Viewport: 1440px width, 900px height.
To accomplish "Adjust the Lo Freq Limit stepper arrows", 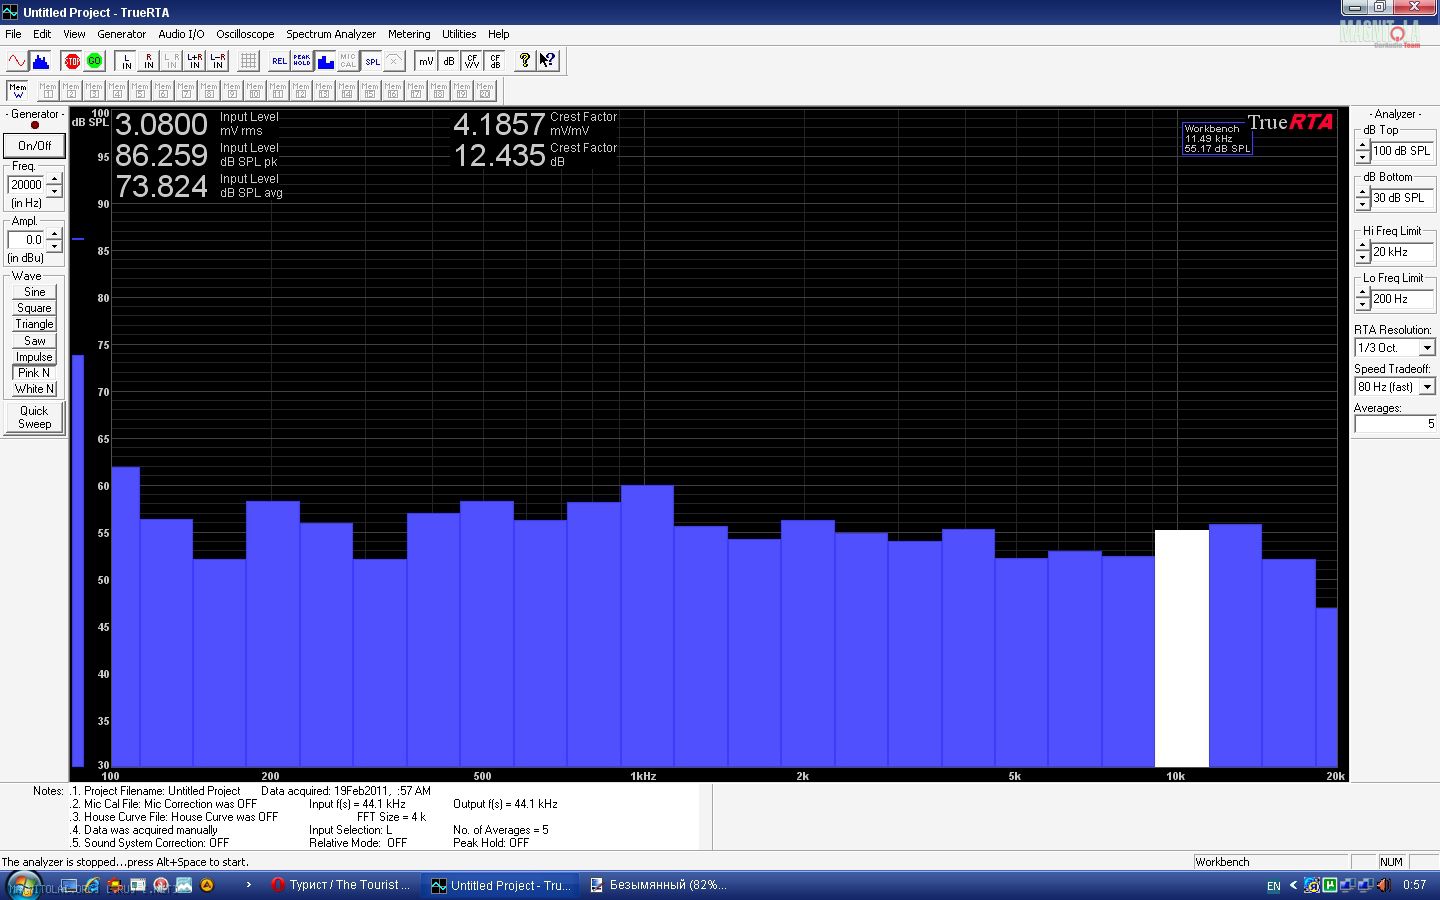I will click(1362, 299).
